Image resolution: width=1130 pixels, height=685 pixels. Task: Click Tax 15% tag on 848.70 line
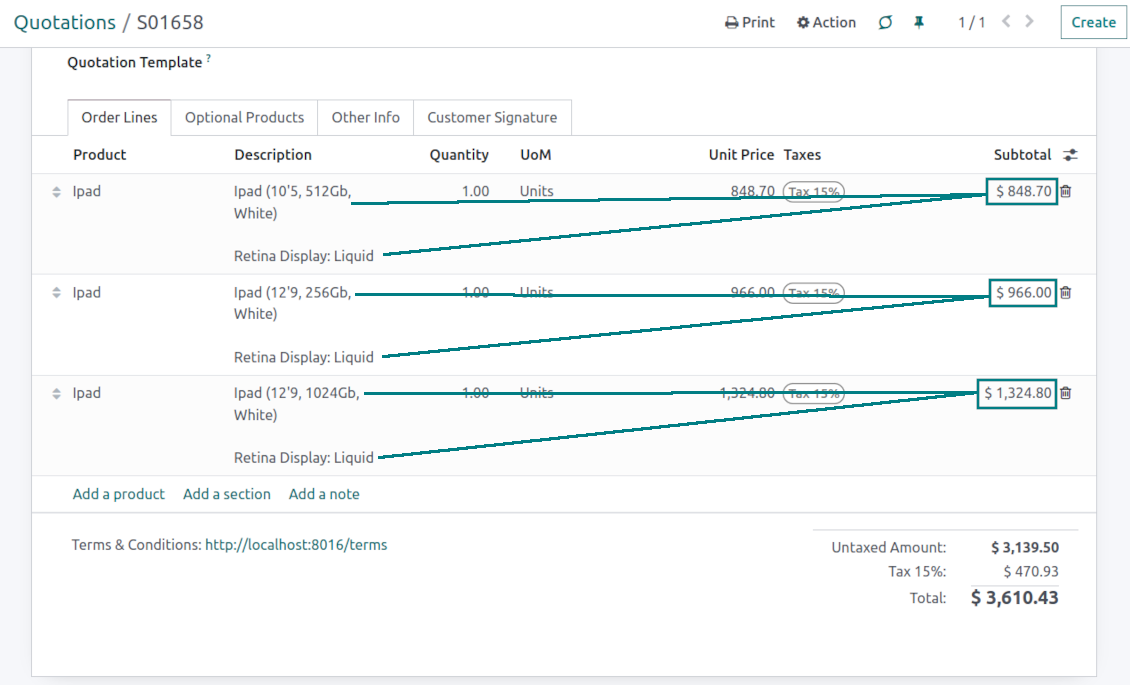click(814, 192)
